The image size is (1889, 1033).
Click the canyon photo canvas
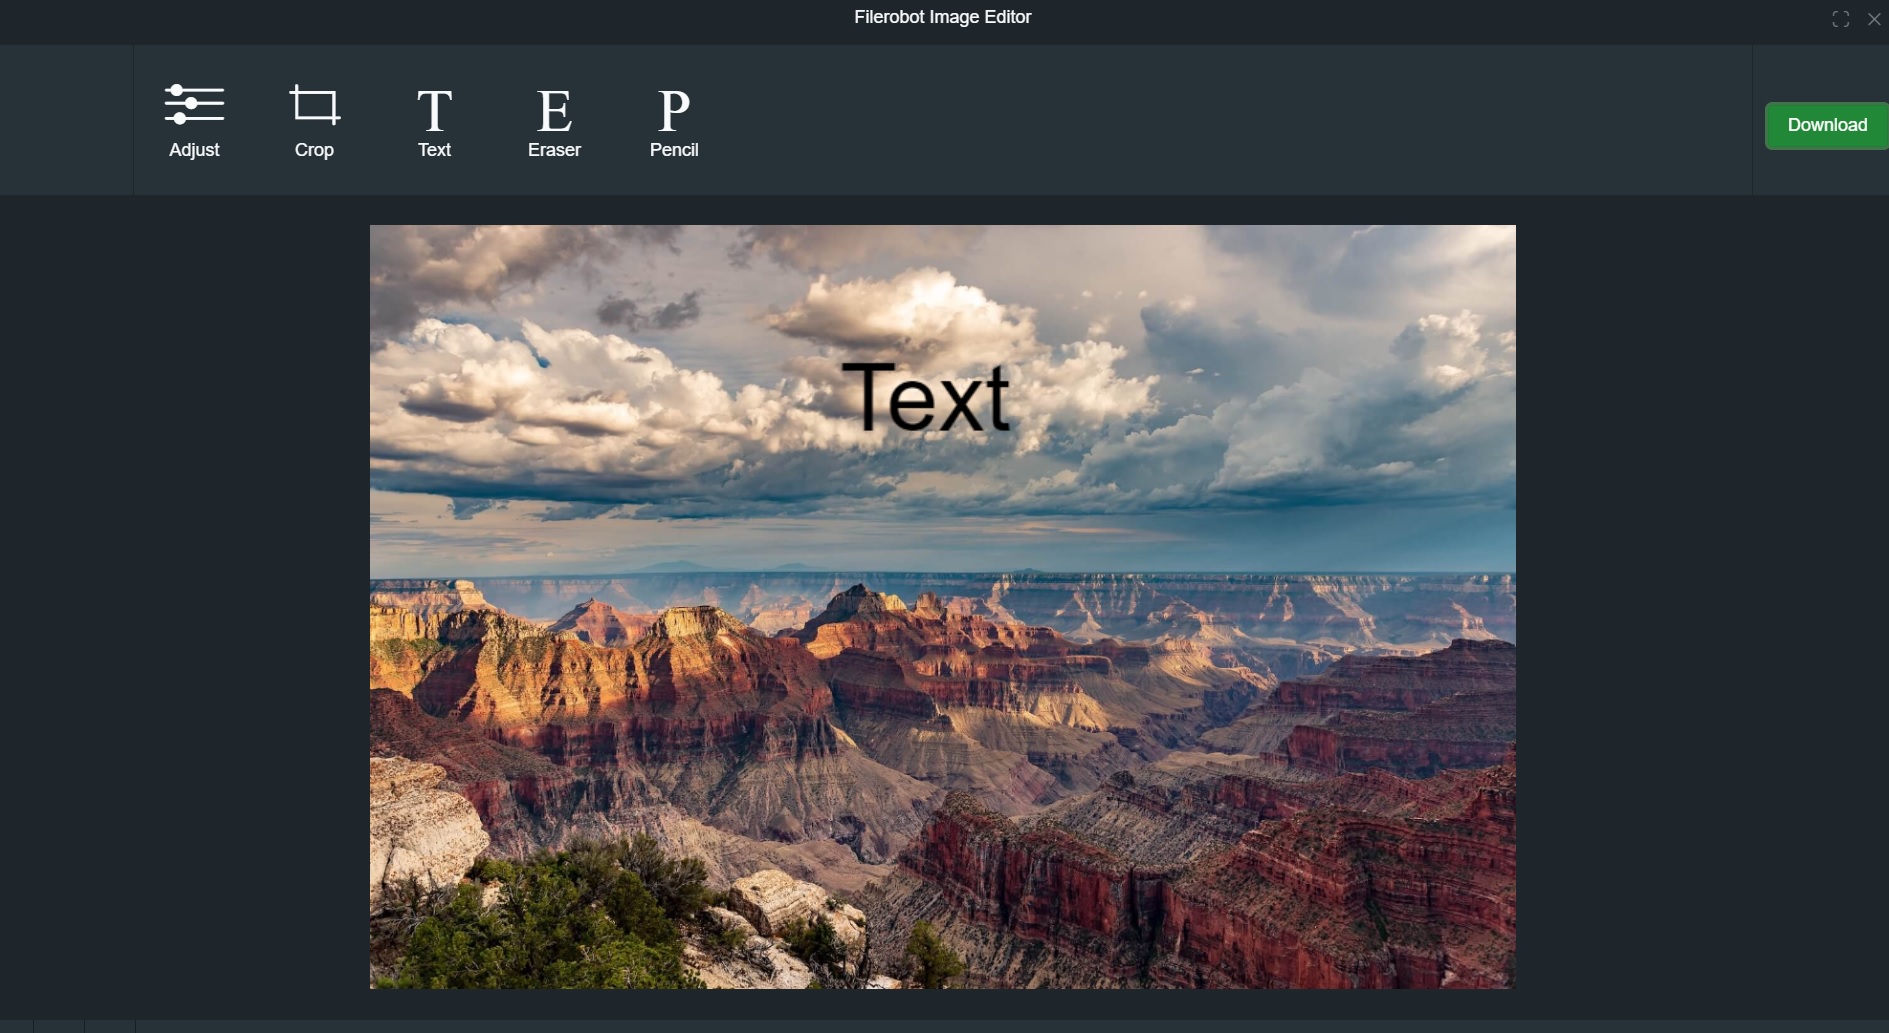[943, 607]
